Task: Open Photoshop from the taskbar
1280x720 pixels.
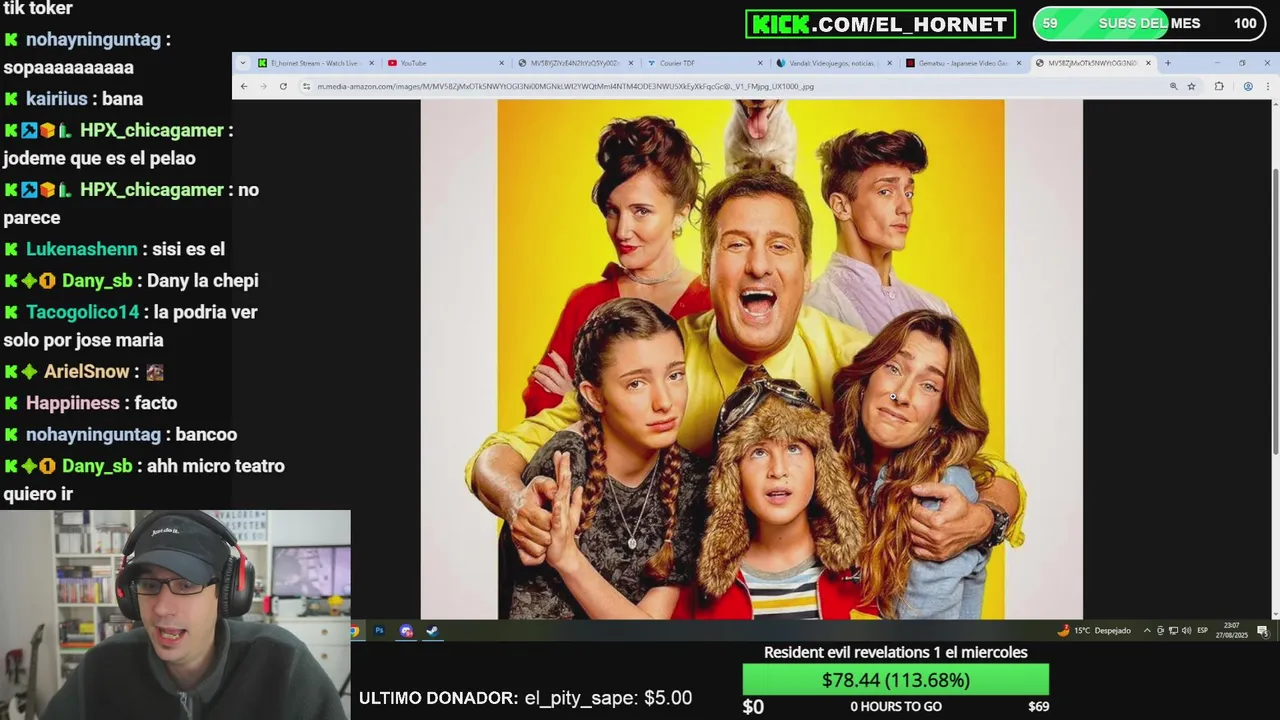Action: point(379,631)
